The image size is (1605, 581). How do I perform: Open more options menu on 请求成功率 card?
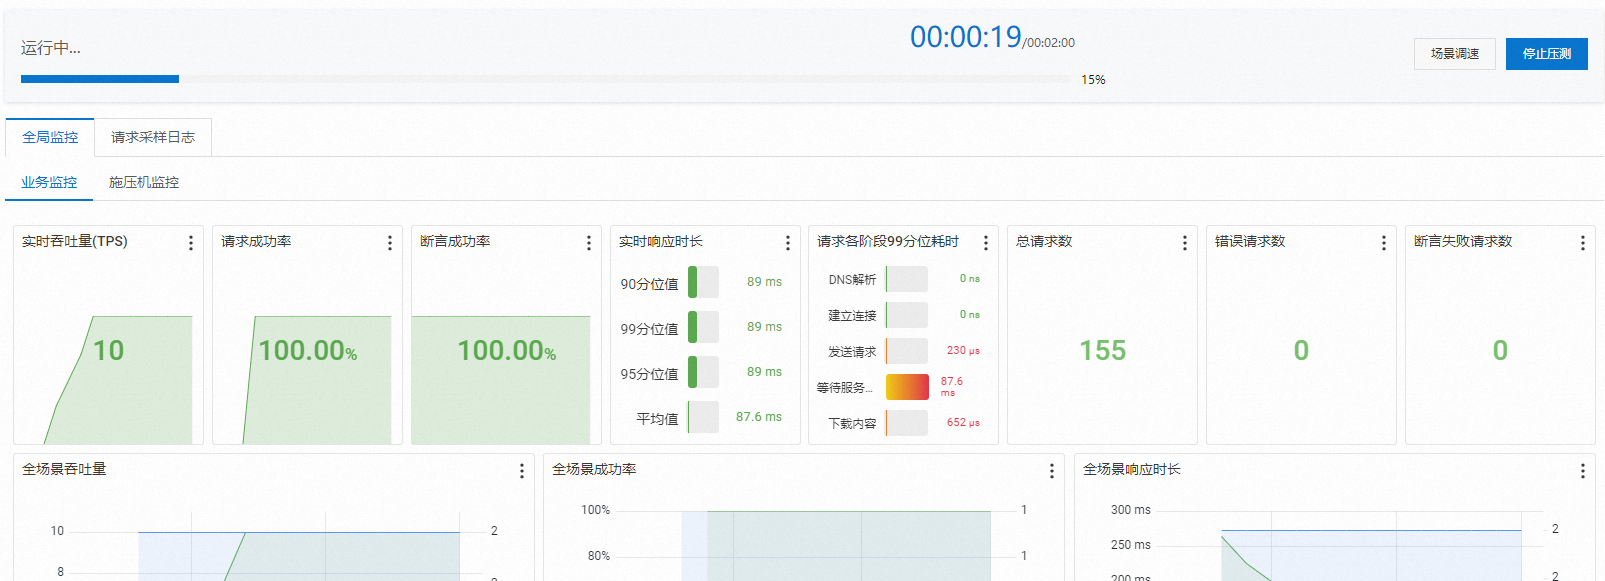[x=390, y=243]
